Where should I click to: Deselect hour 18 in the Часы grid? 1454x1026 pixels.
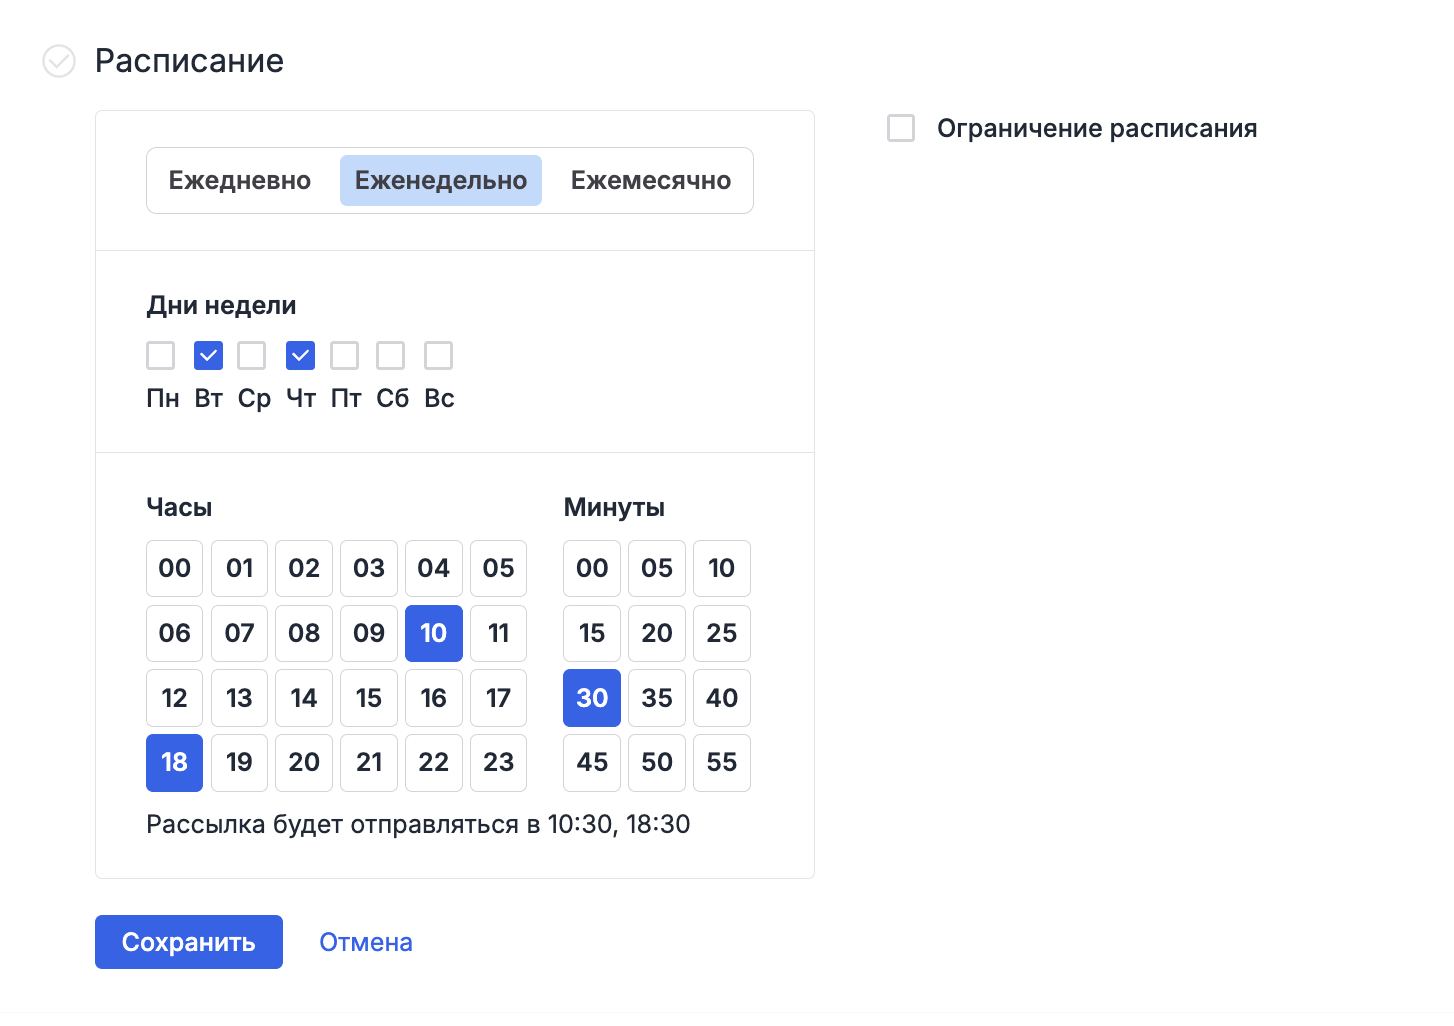tap(174, 762)
